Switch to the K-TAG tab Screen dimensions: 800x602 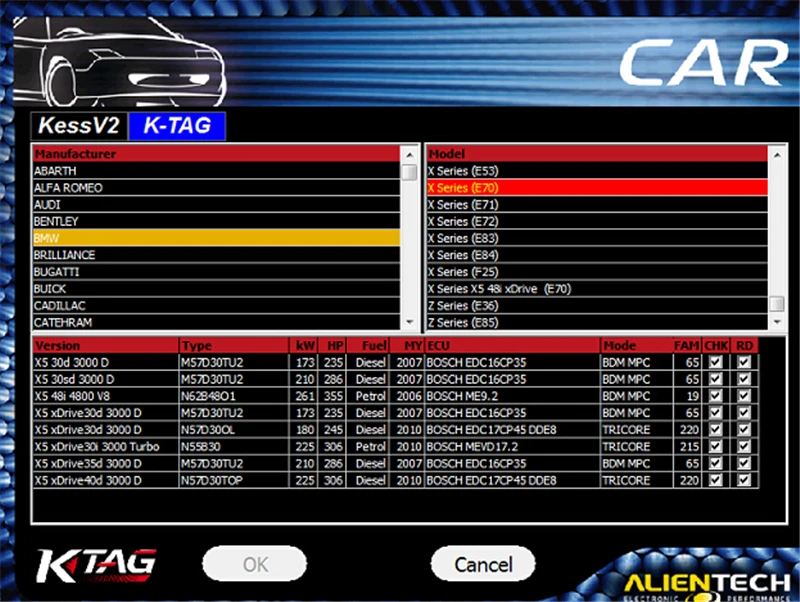(177, 126)
